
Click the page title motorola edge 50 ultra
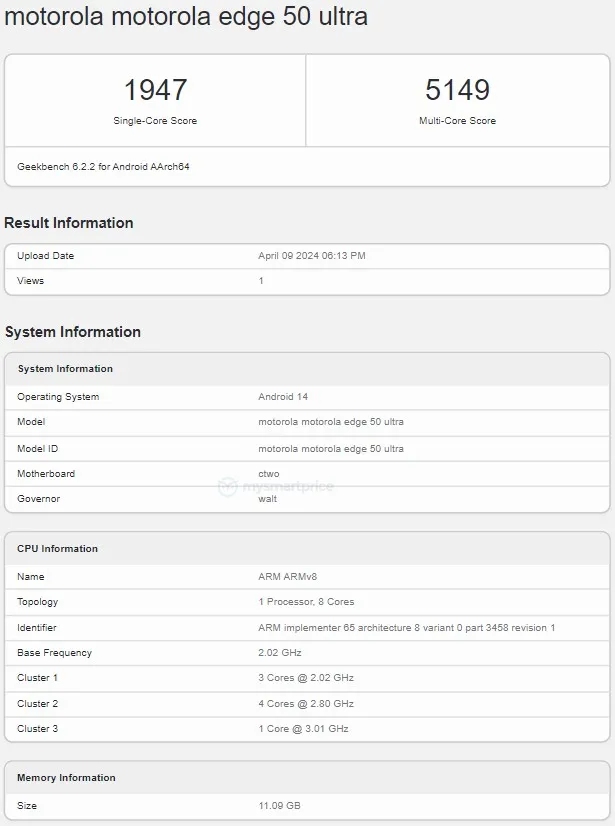tap(186, 17)
